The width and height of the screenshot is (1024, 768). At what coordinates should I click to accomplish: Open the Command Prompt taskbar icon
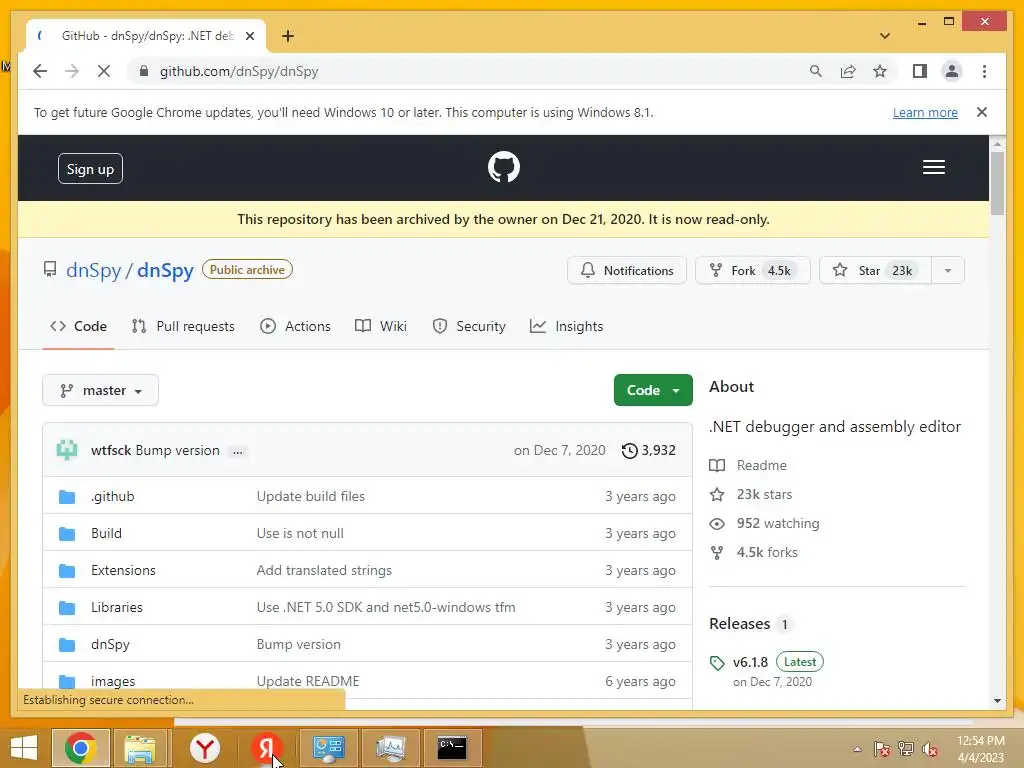(x=452, y=748)
